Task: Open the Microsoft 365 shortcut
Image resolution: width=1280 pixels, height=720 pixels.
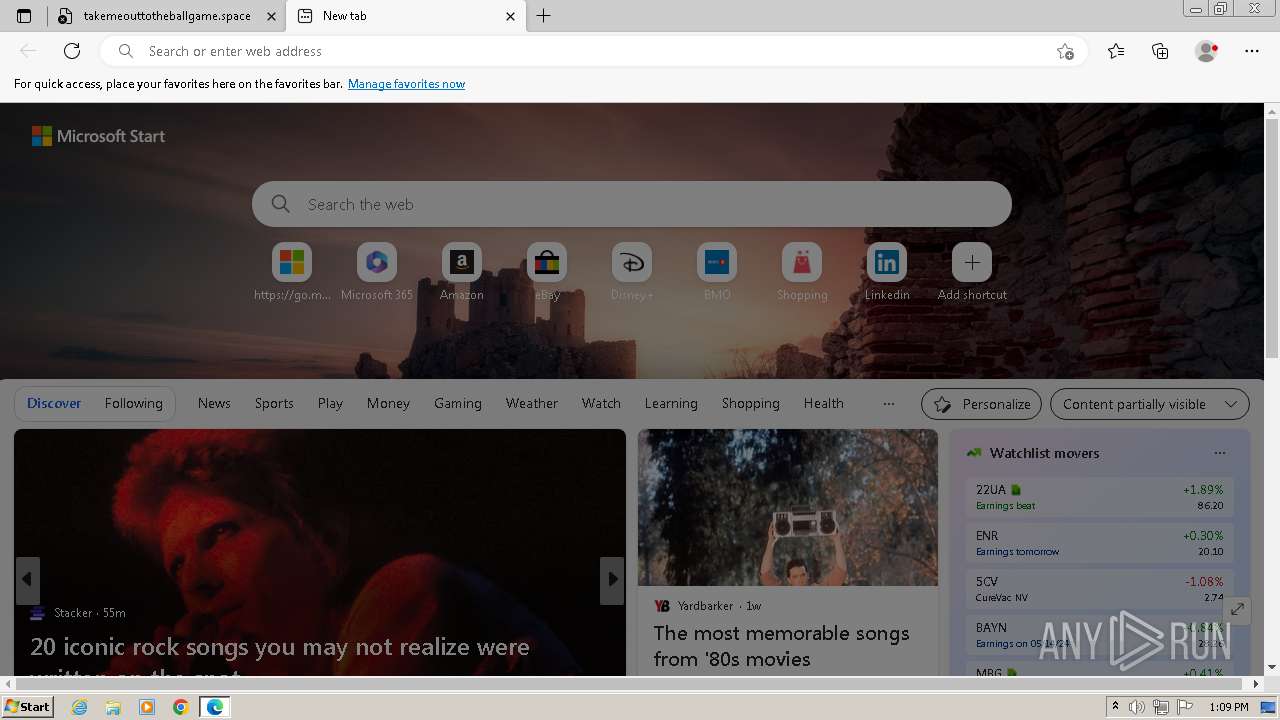Action: tap(377, 272)
